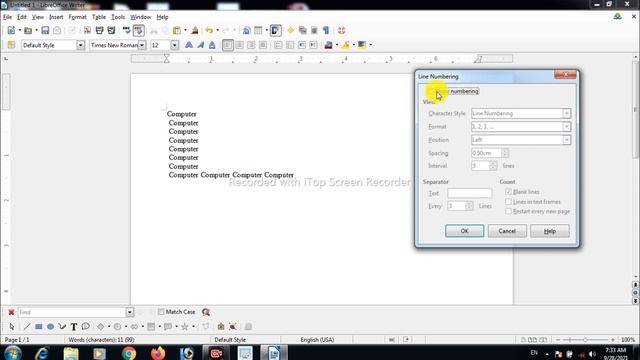
Task: Open the View menu
Action: point(38,17)
